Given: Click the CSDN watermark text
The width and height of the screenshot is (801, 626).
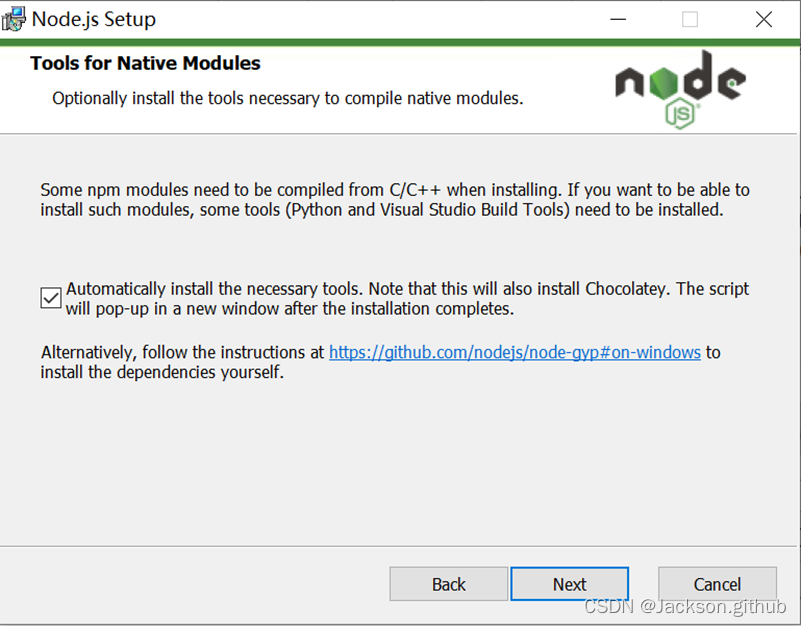Looking at the screenshot, I should tap(685, 607).
